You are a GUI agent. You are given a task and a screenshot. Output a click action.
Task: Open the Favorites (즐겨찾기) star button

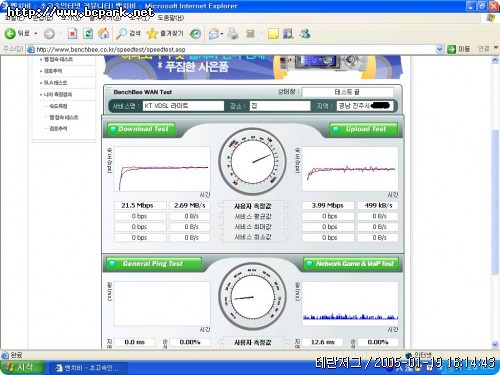click(x=165, y=33)
